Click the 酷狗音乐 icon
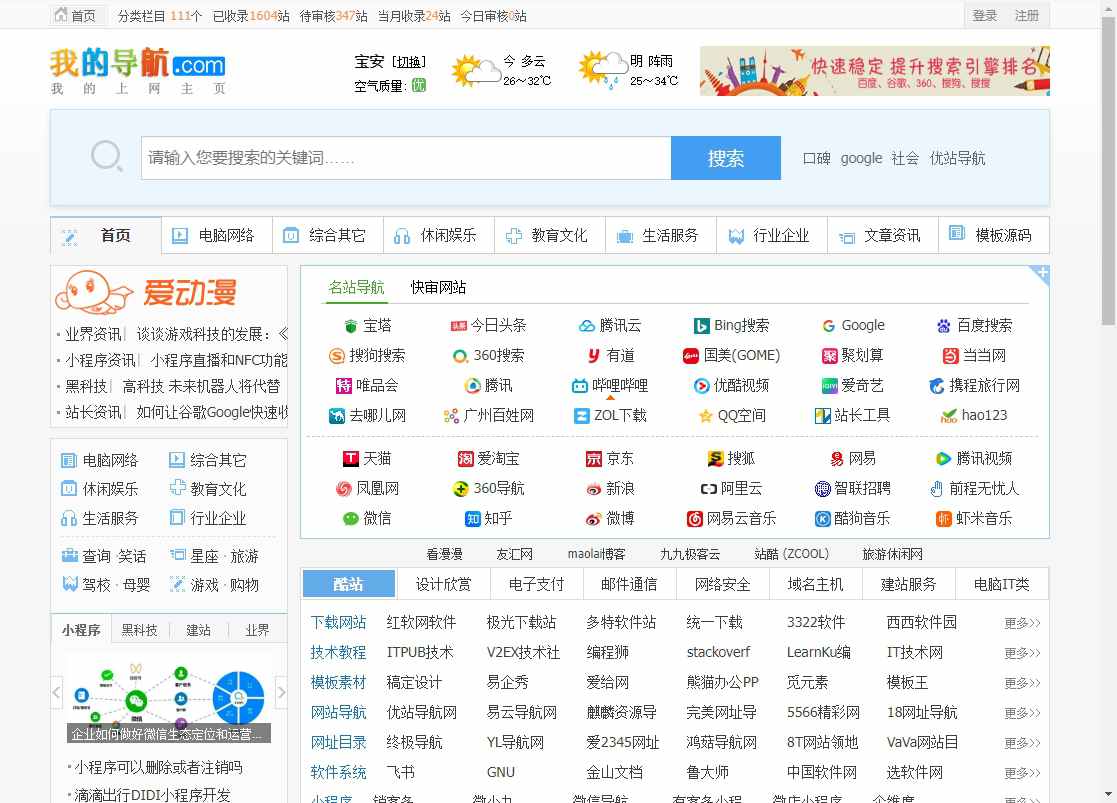This screenshot has width=1117, height=803. coord(823,519)
